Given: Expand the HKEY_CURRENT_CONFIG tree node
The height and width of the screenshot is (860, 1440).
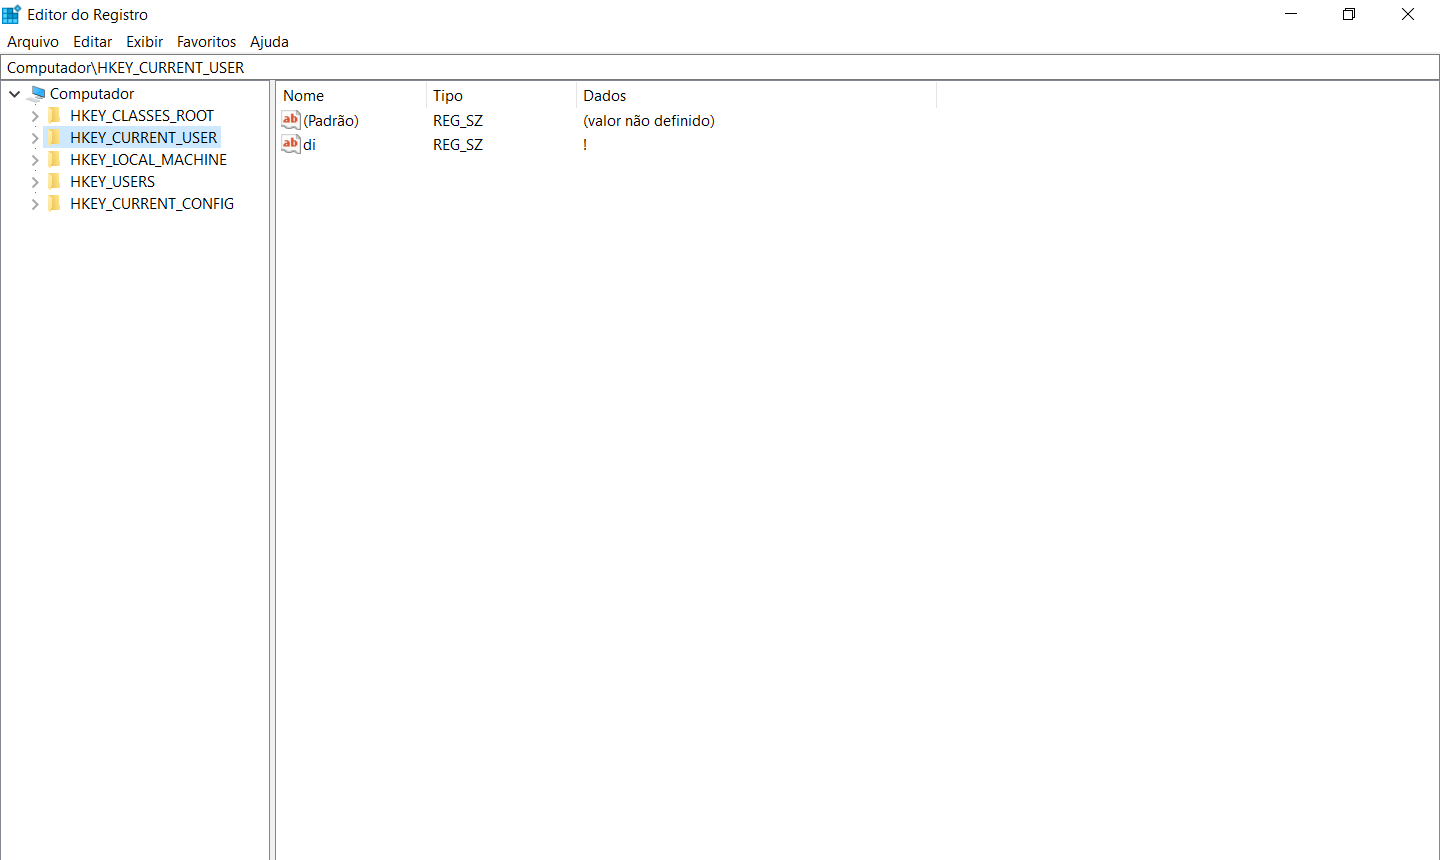Looking at the screenshot, I should tap(34, 203).
